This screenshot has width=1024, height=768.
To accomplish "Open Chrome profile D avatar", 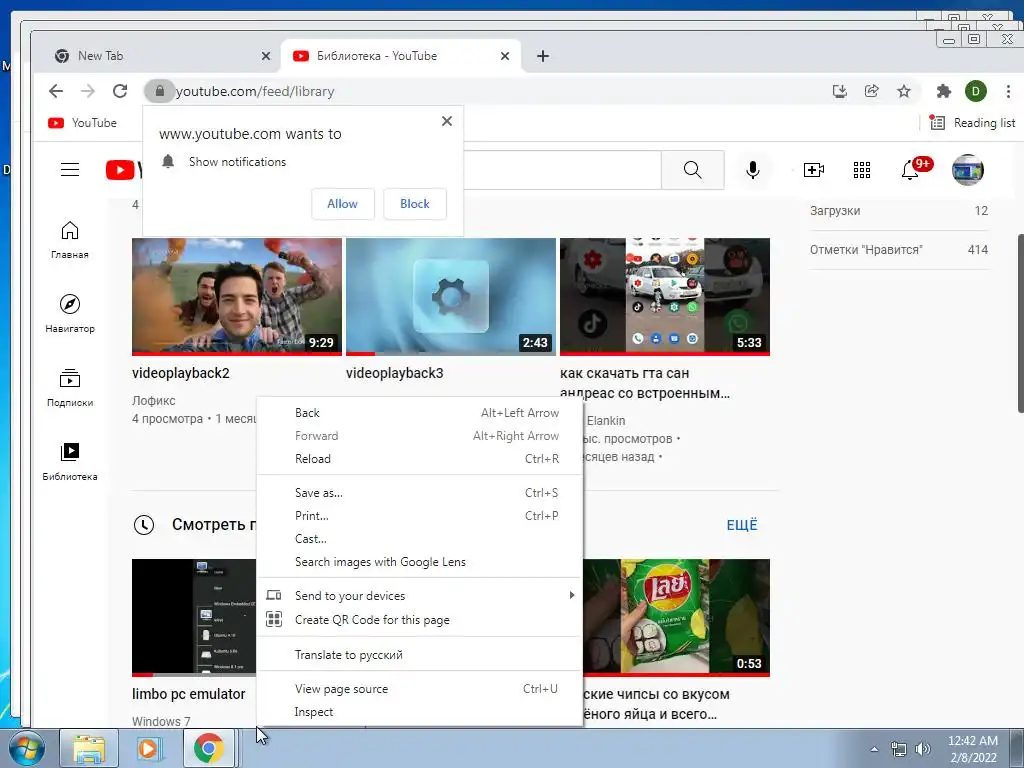I will tap(976, 91).
